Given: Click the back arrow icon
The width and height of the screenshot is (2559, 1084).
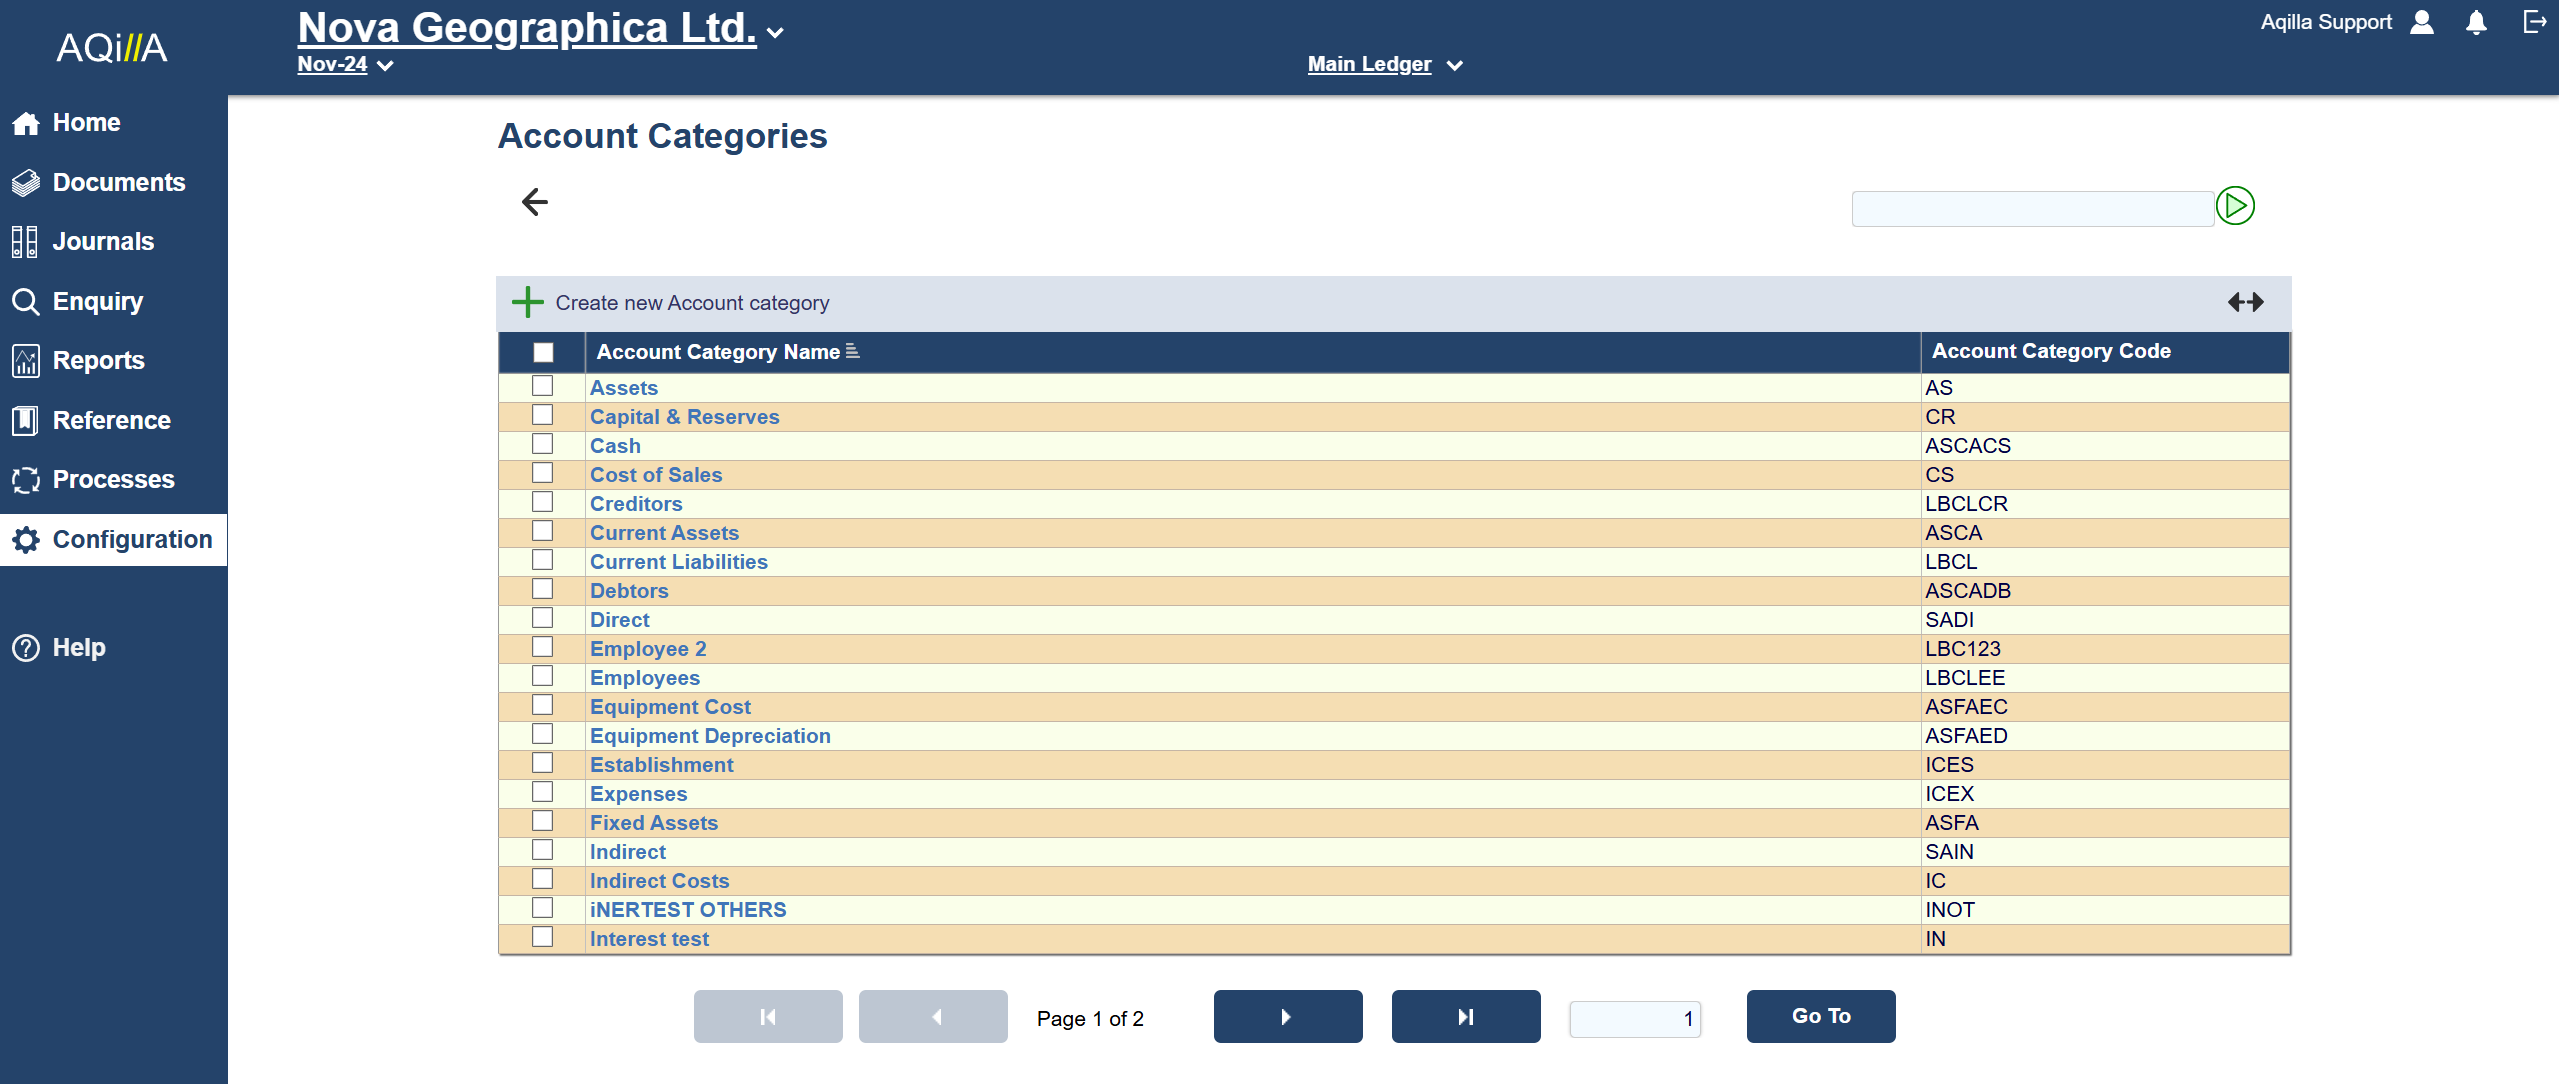Looking at the screenshot, I should [x=535, y=202].
